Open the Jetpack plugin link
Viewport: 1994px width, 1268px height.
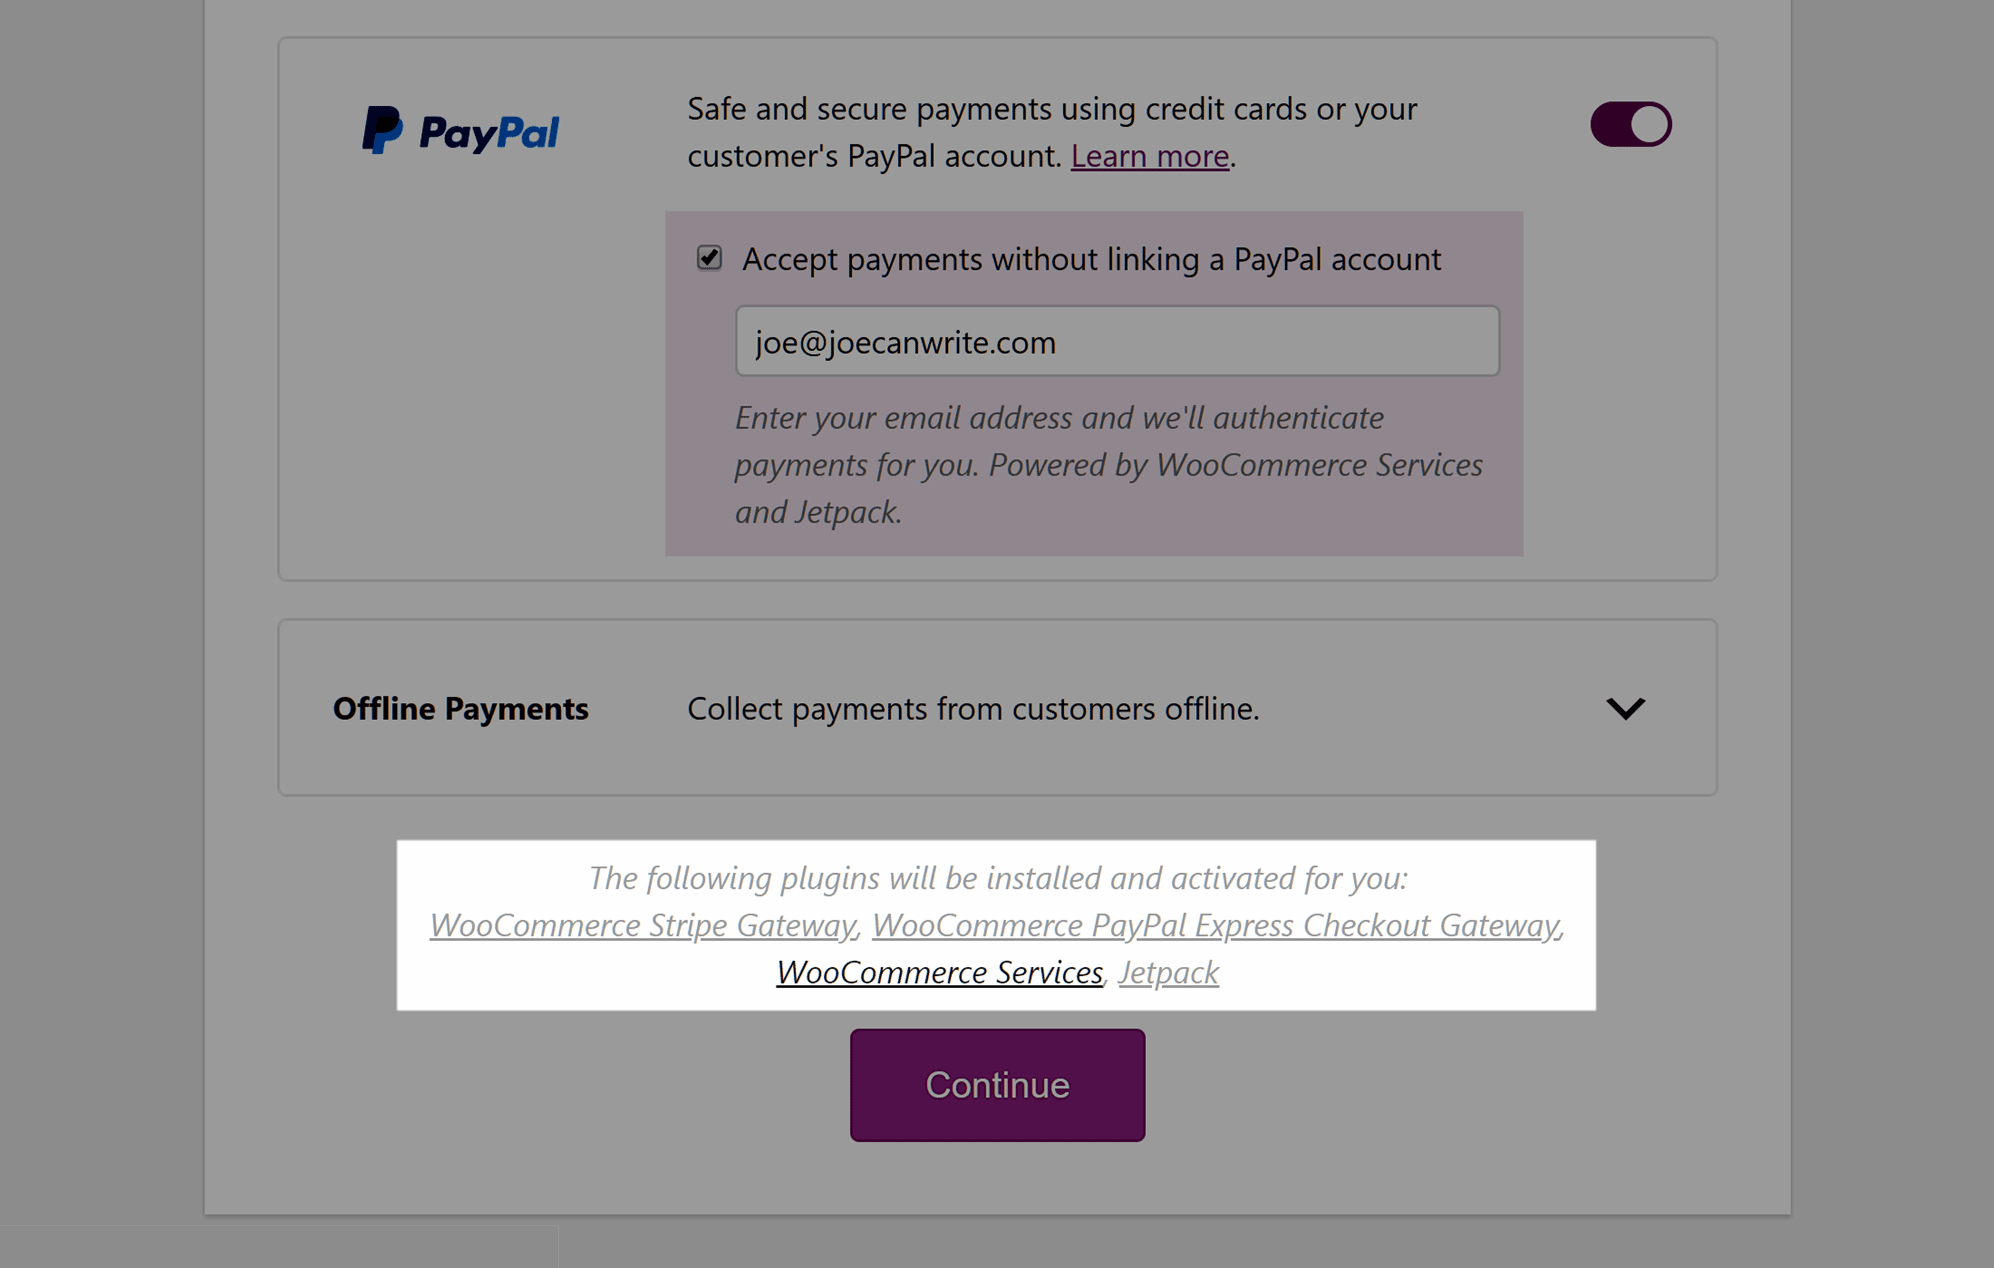tap(1168, 972)
